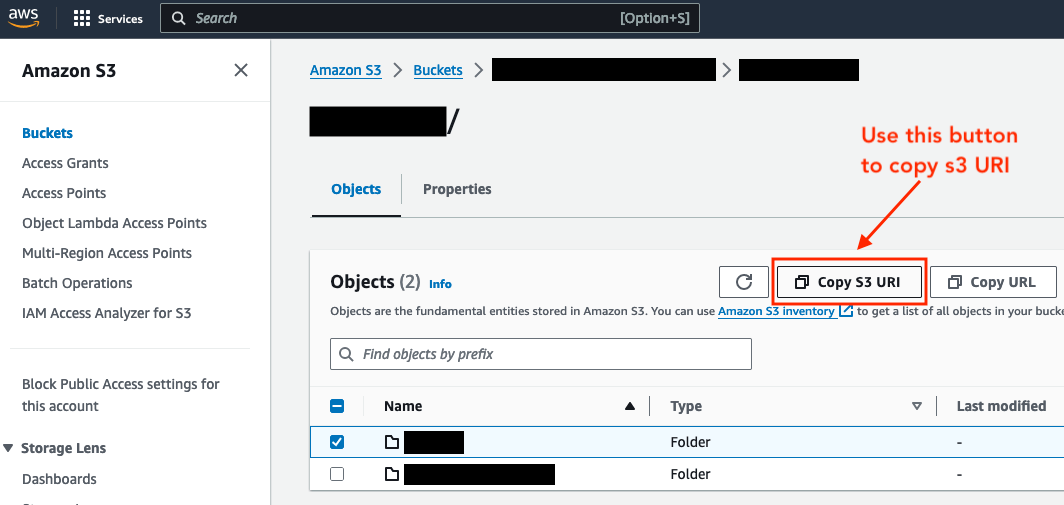Click the Services label in top bar
This screenshot has width=1064, height=505.
120,18
